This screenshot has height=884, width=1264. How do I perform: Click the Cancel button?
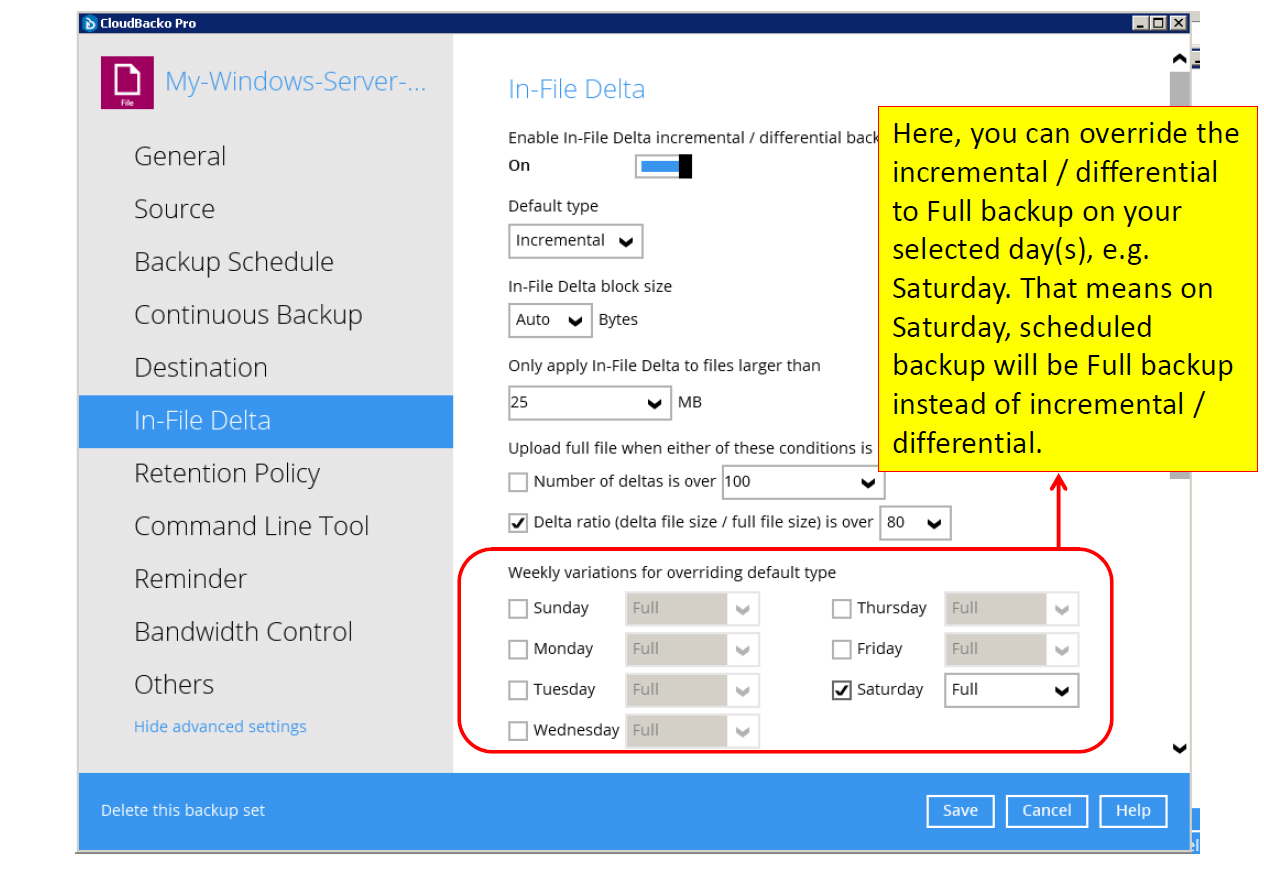coord(1046,811)
